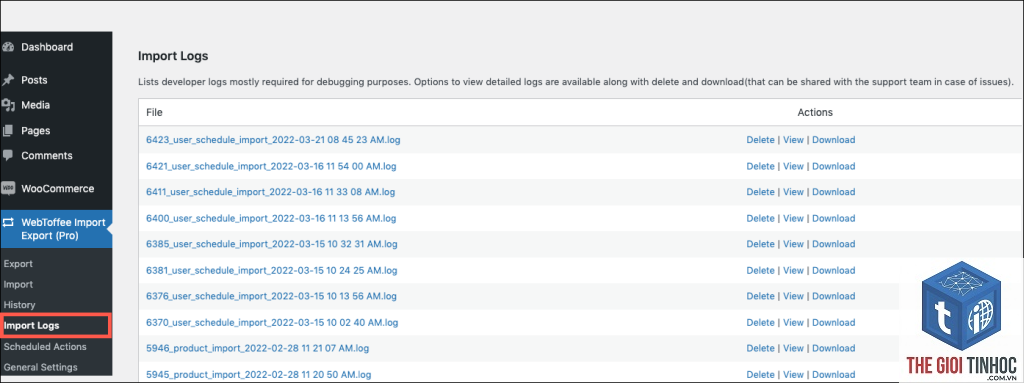Image resolution: width=1024 pixels, height=383 pixels.
Task: Click the Comments bubble icon
Action: click(8, 156)
